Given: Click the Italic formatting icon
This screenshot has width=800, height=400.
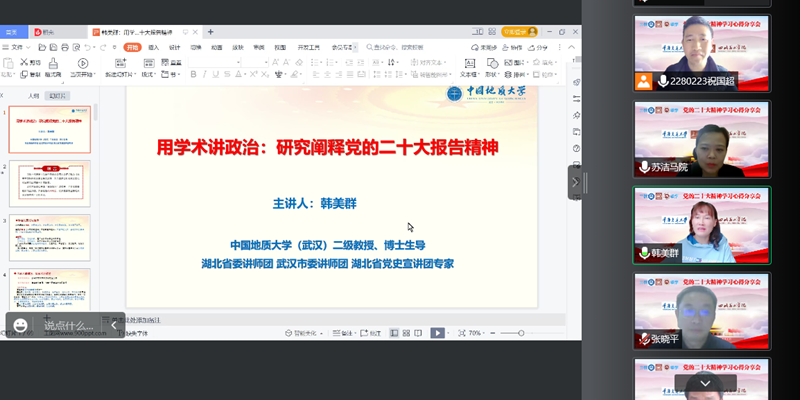Looking at the screenshot, I should [205, 74].
